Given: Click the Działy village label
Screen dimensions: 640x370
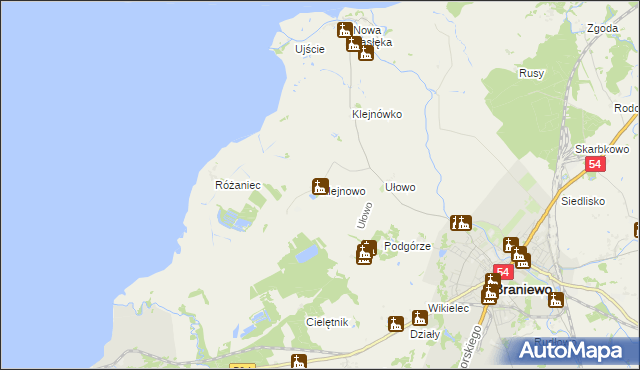Looking at the screenshot, I should pos(425,335).
